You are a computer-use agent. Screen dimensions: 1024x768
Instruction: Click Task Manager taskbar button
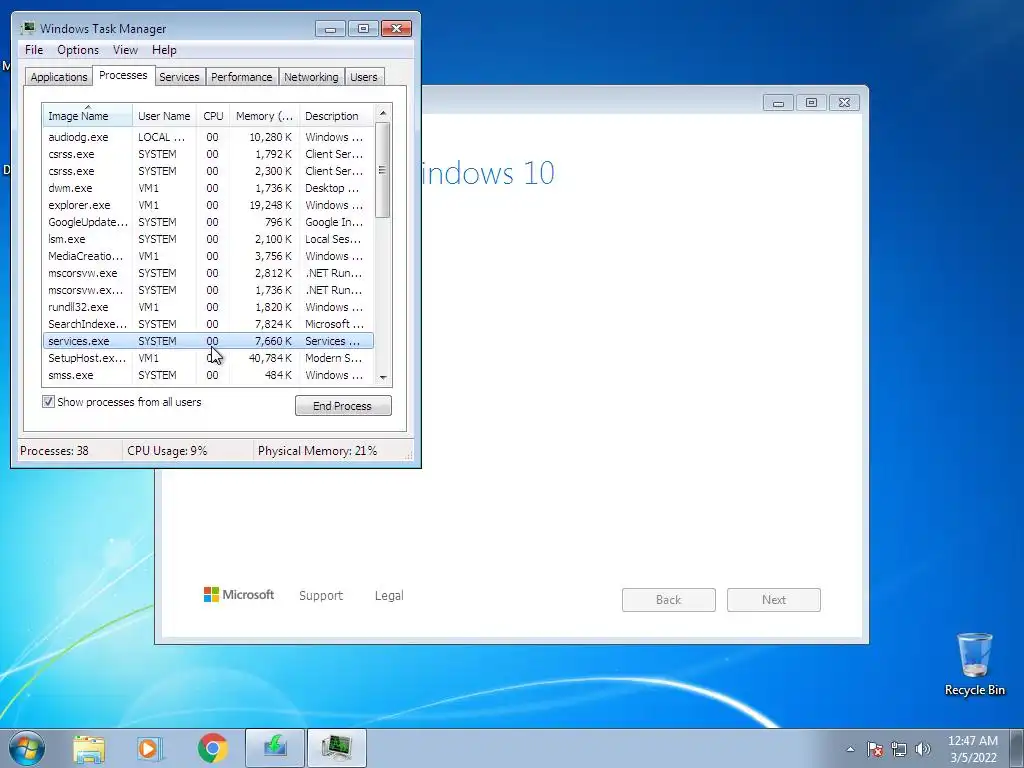[x=336, y=748]
